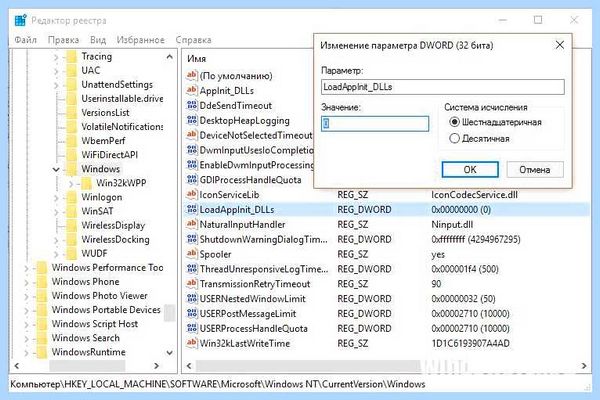Click the string icon beside Spooler

pyautogui.click(x=191, y=254)
